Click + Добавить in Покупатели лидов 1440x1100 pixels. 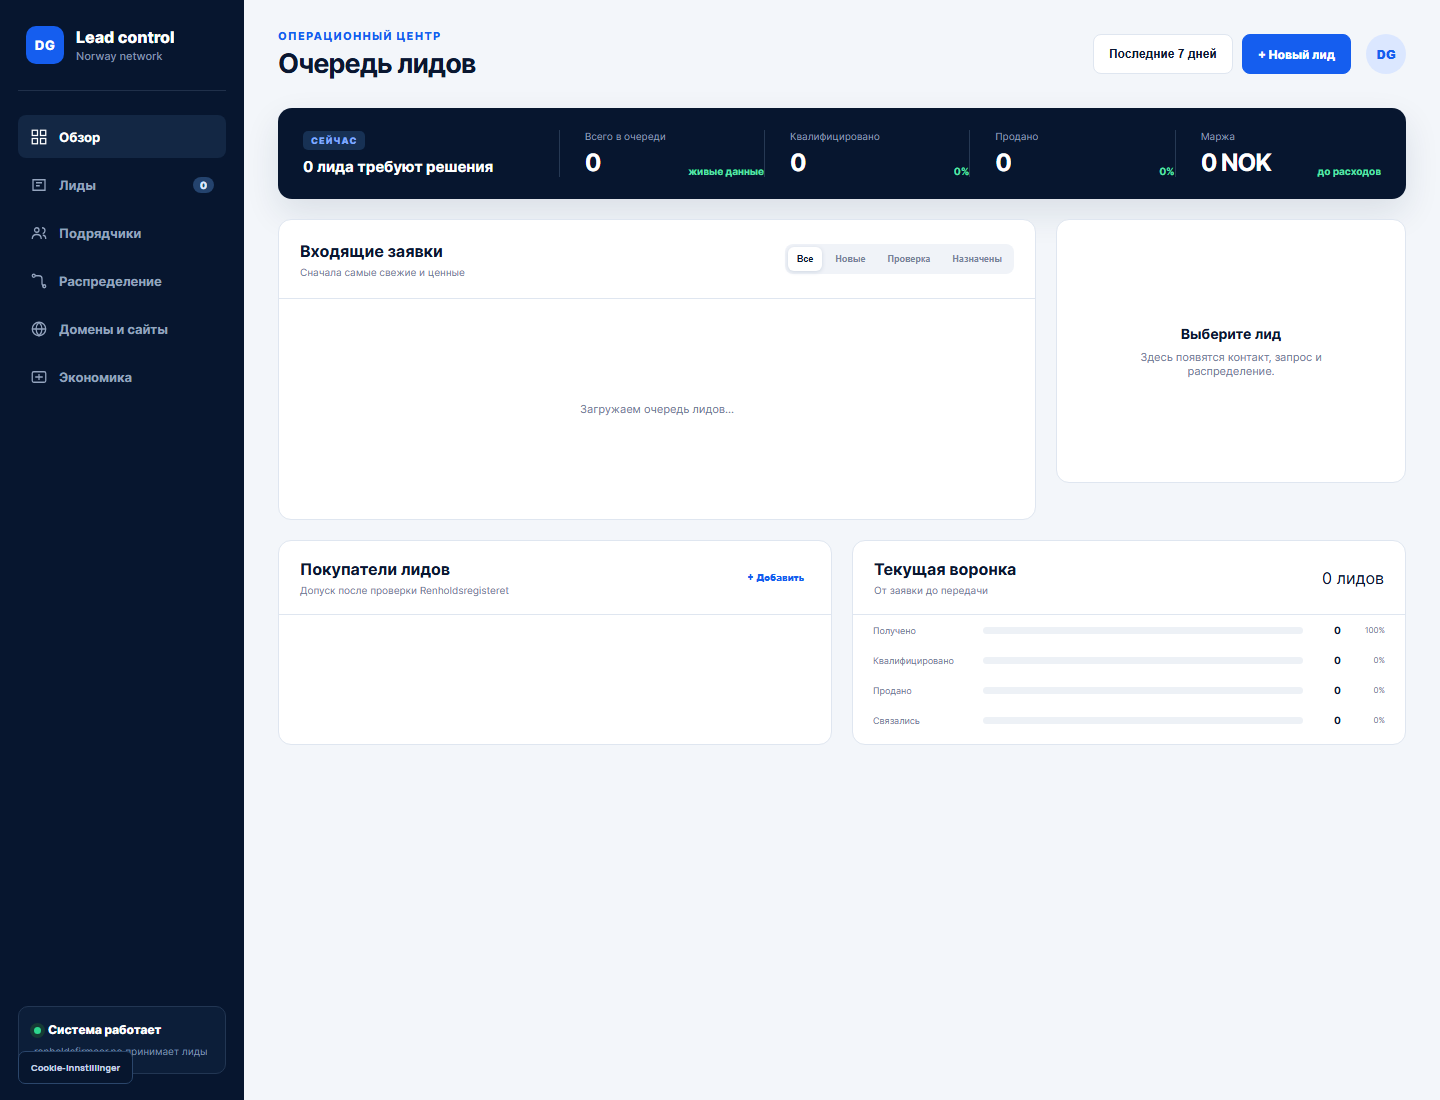(776, 578)
